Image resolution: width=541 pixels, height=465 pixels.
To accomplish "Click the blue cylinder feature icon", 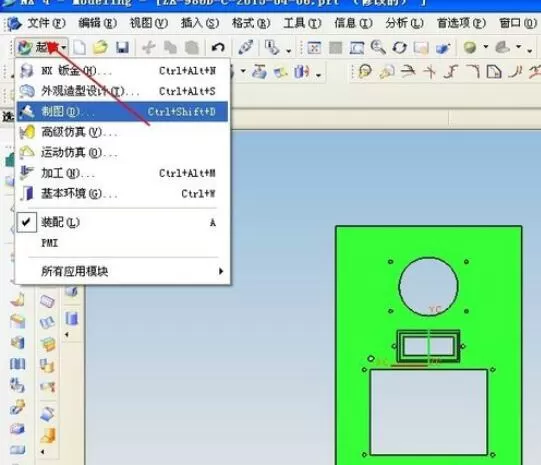I will pos(72,318).
